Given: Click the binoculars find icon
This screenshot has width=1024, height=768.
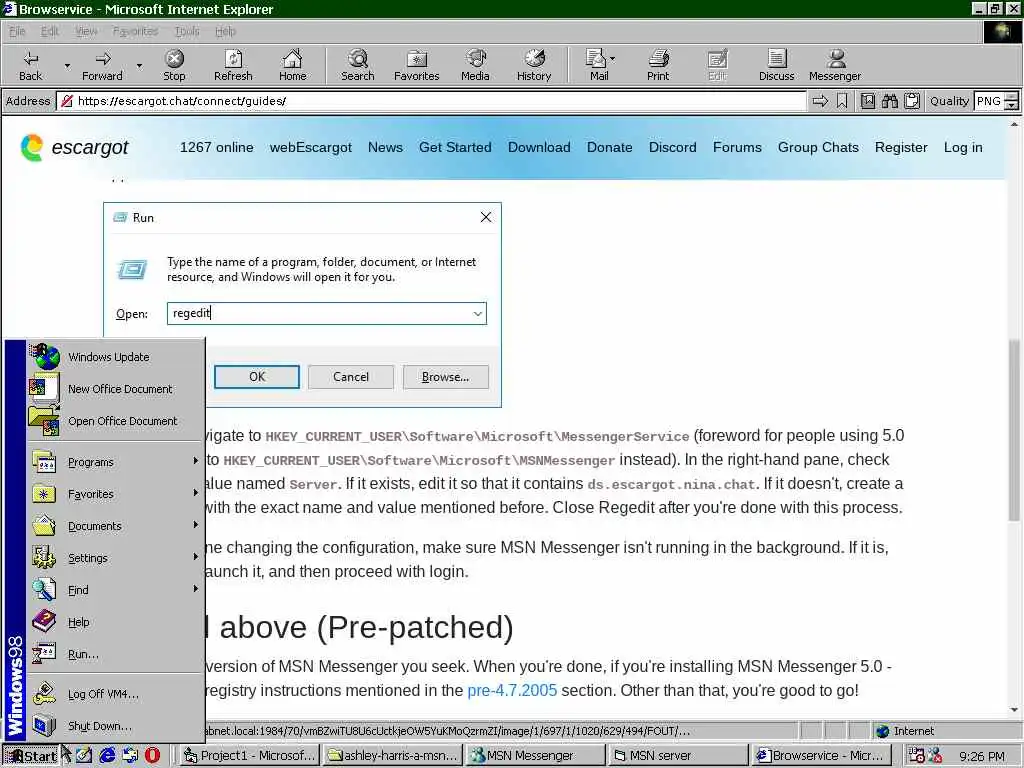Looking at the screenshot, I should [x=889, y=101].
